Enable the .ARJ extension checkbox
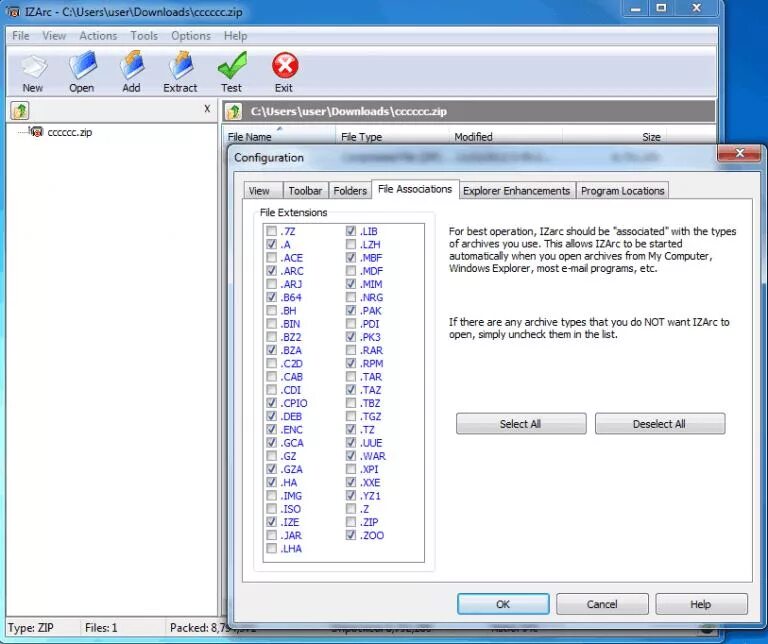 [x=271, y=284]
